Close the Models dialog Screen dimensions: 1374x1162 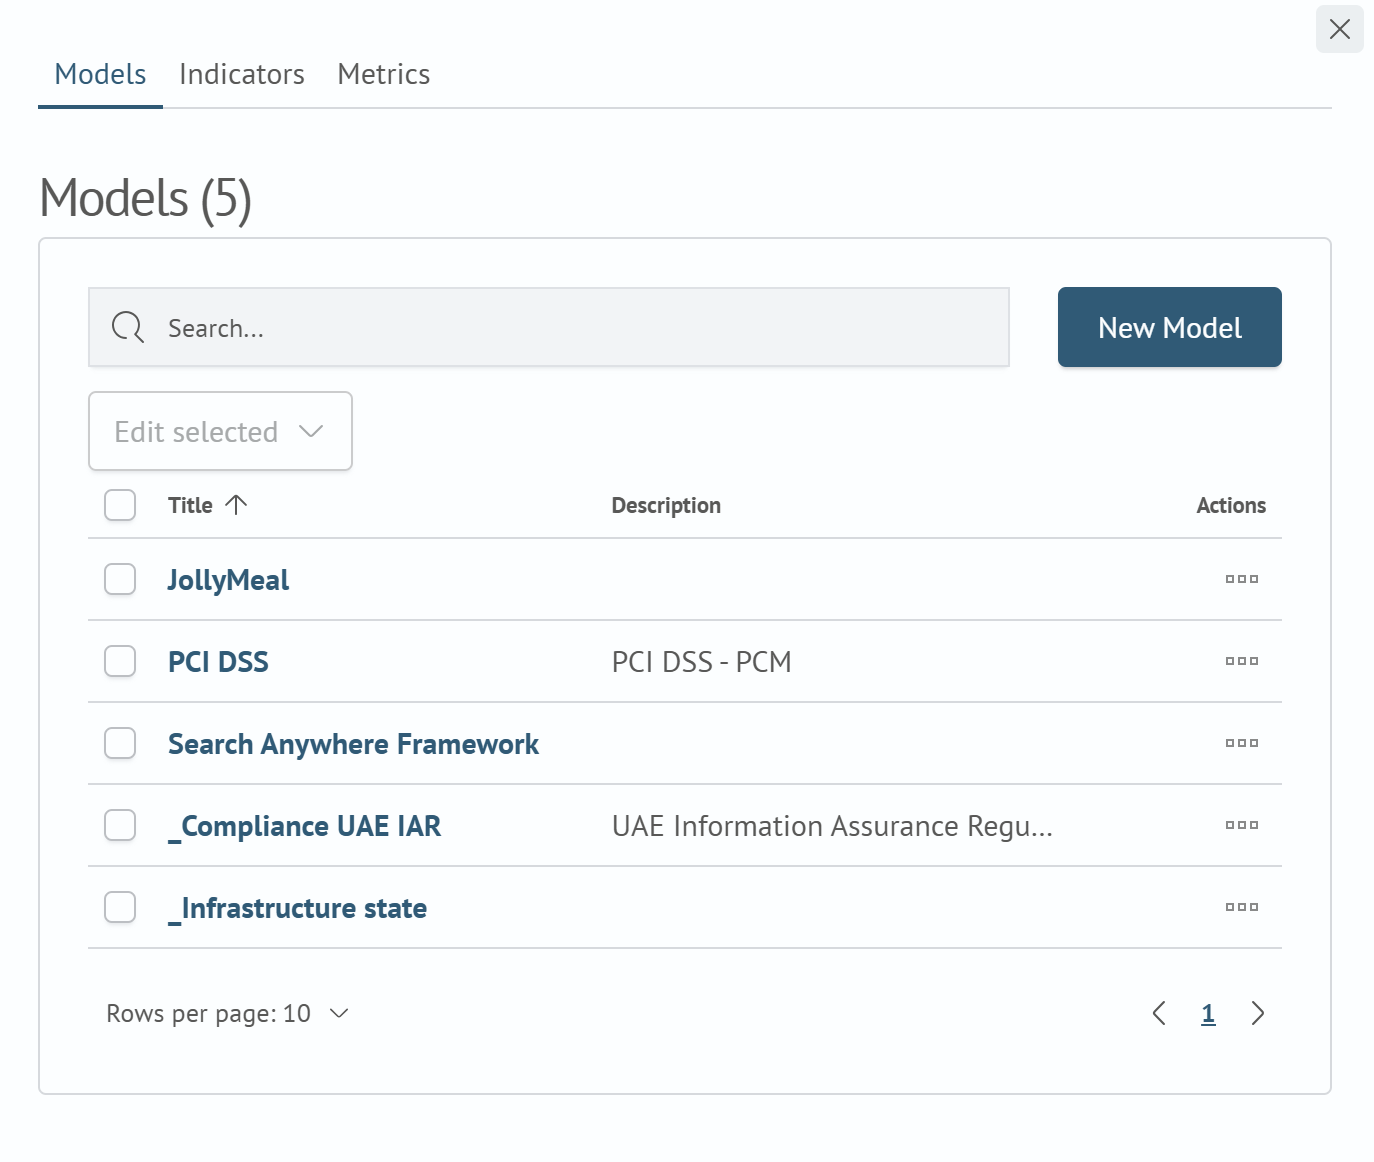1339,29
